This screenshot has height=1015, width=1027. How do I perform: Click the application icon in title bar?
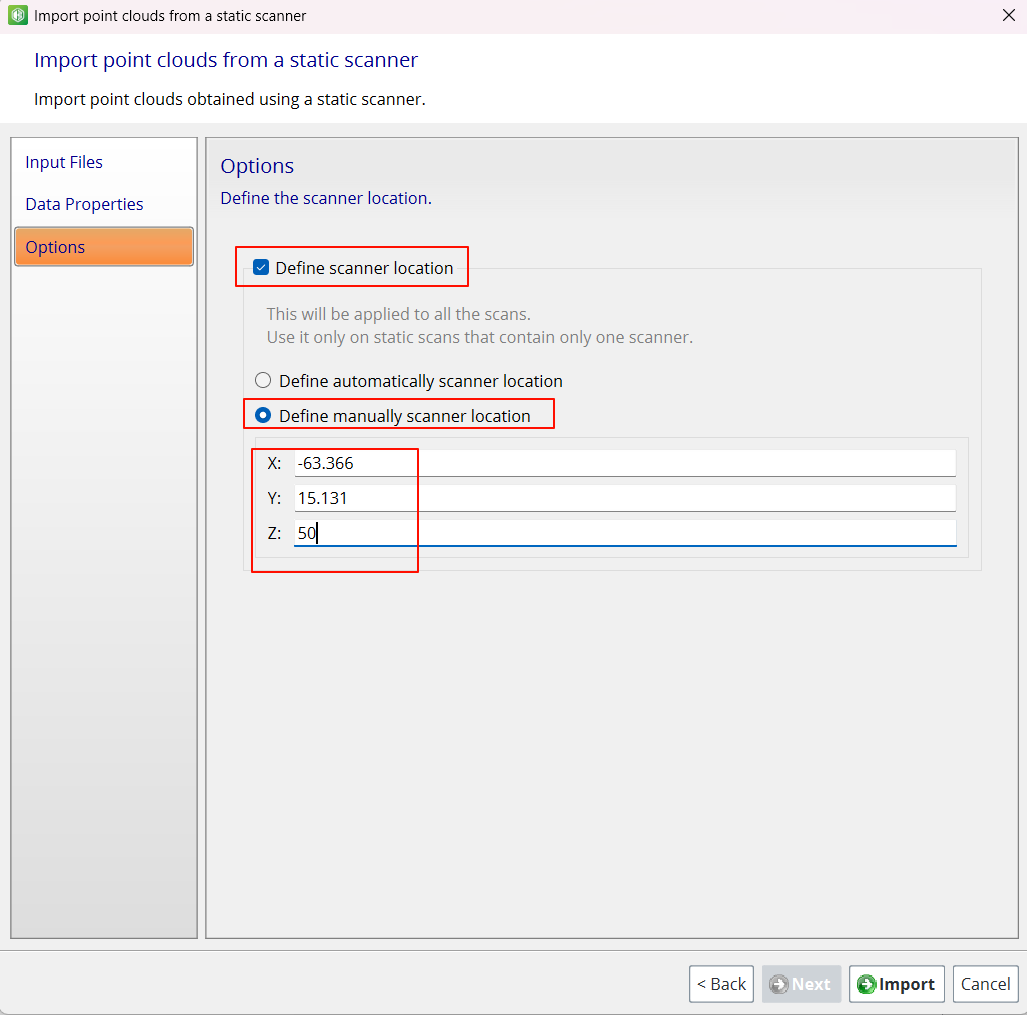coord(18,15)
